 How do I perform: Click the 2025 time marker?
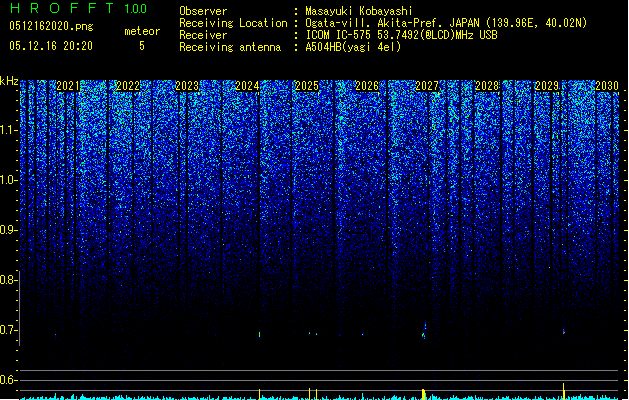pyautogui.click(x=307, y=86)
